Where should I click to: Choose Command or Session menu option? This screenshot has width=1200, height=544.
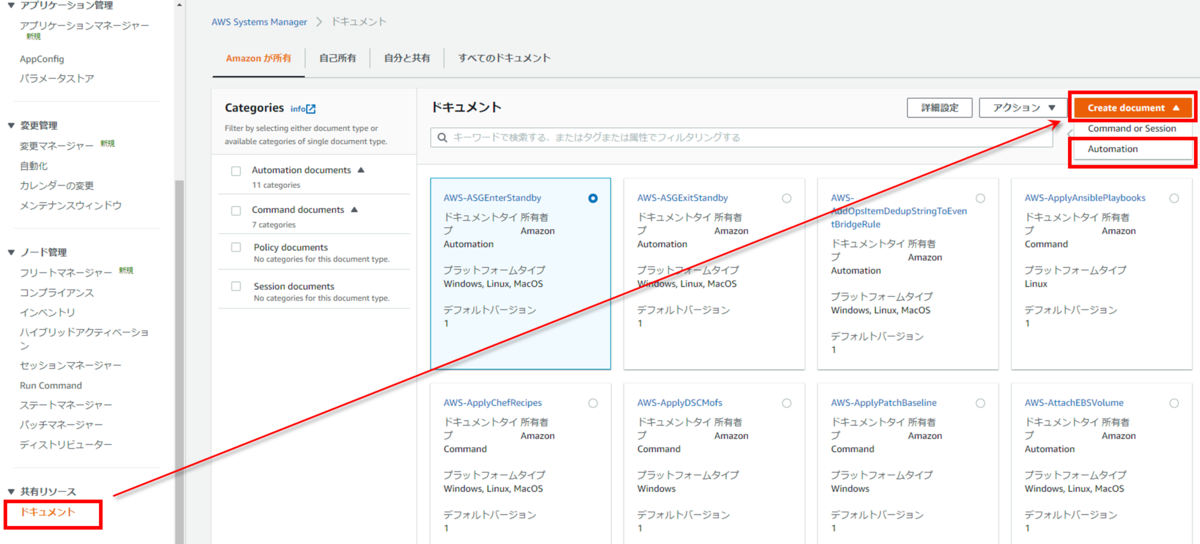tap(1132, 129)
